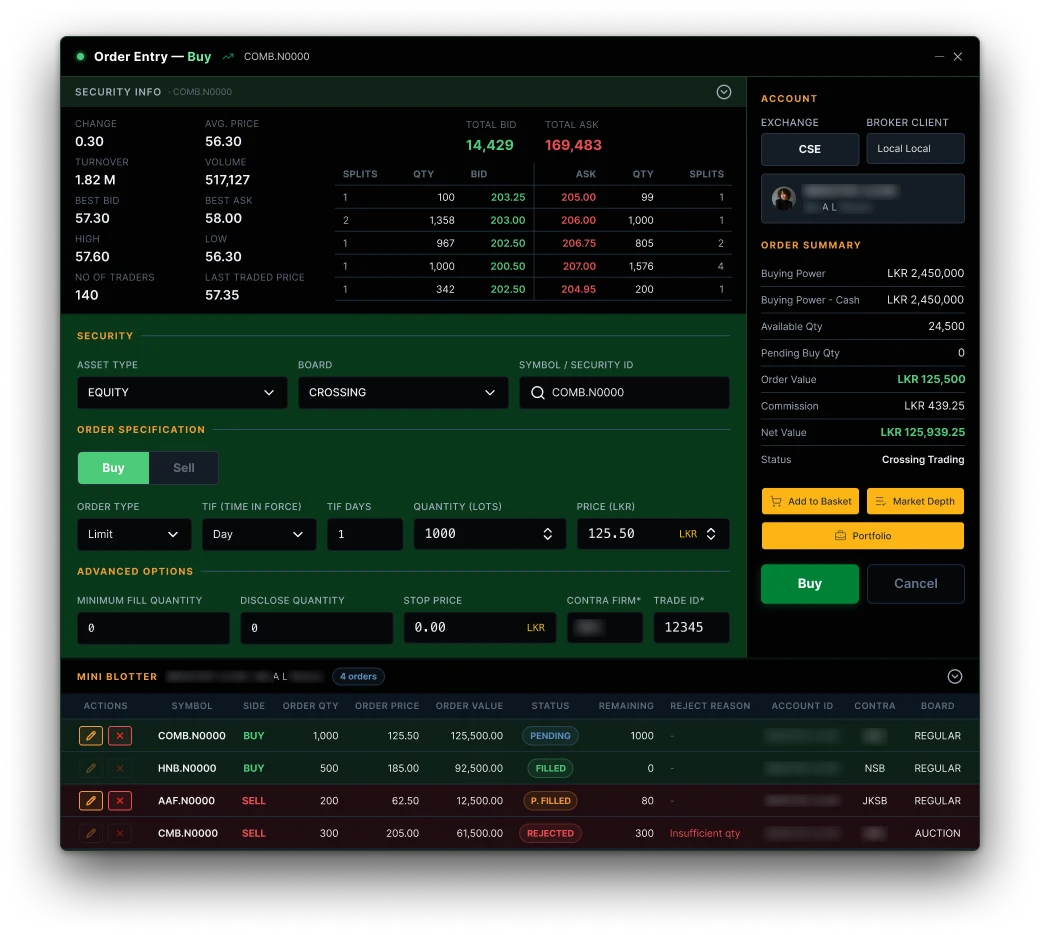Click the Total Ask value 169,483

(x=573, y=145)
